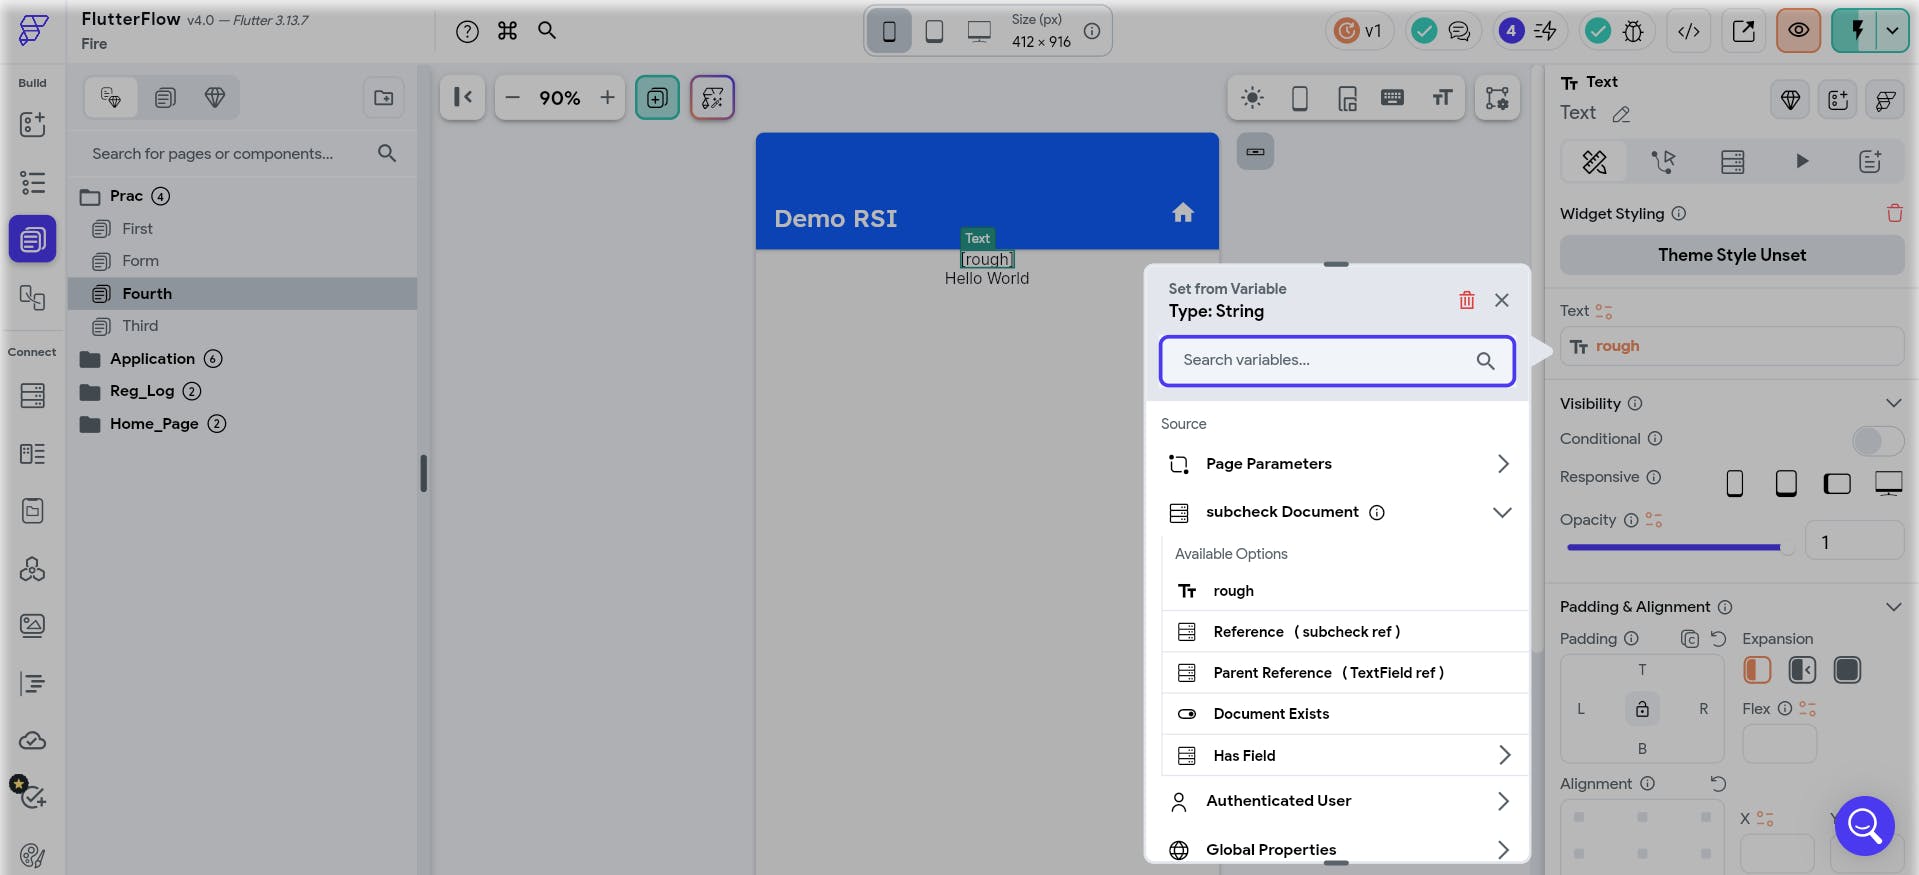Toggle the dark mode sun icon
This screenshot has height=875, width=1919.
tap(1252, 98)
